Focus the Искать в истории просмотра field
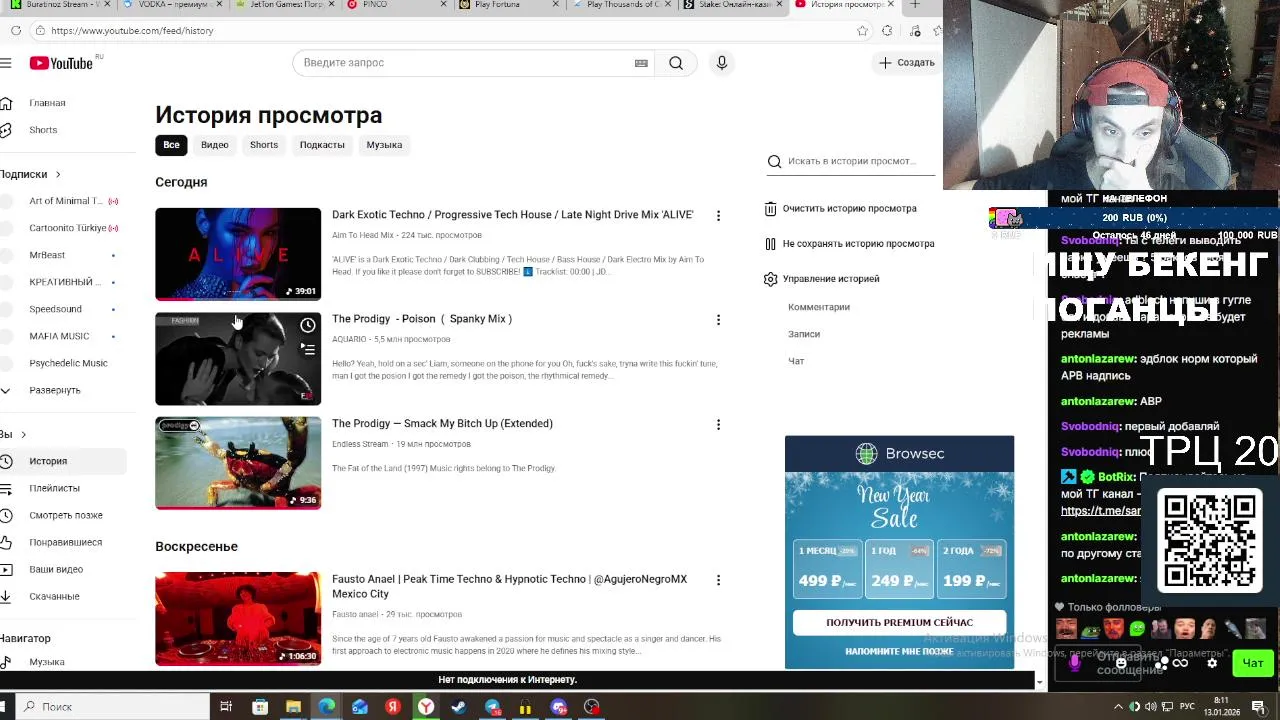1280x720 pixels. [x=850, y=161]
